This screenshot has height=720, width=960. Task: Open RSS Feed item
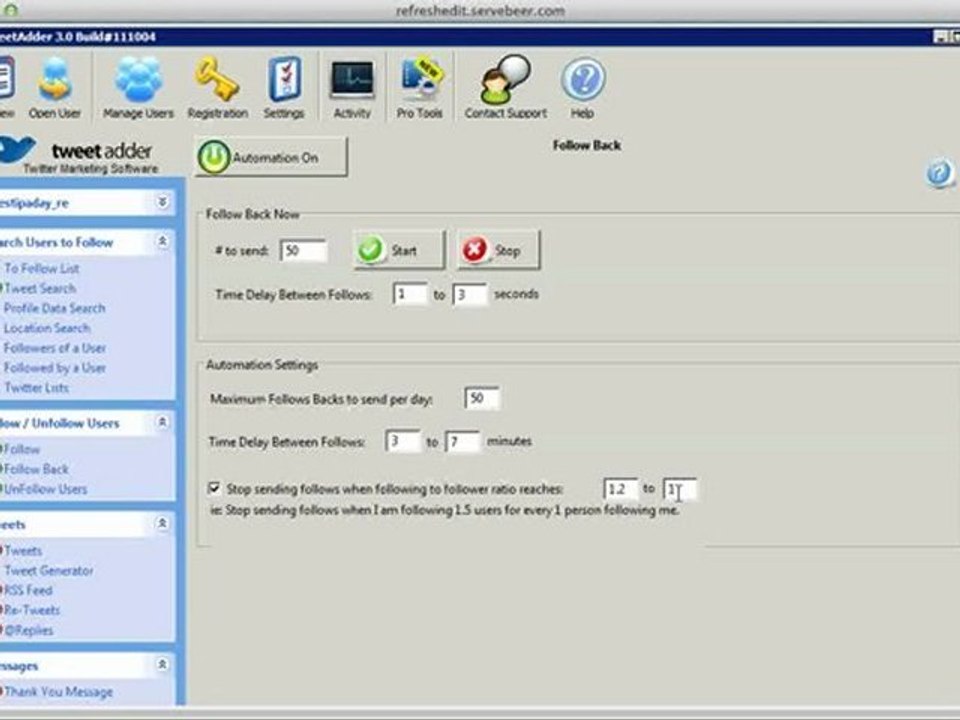(x=28, y=590)
